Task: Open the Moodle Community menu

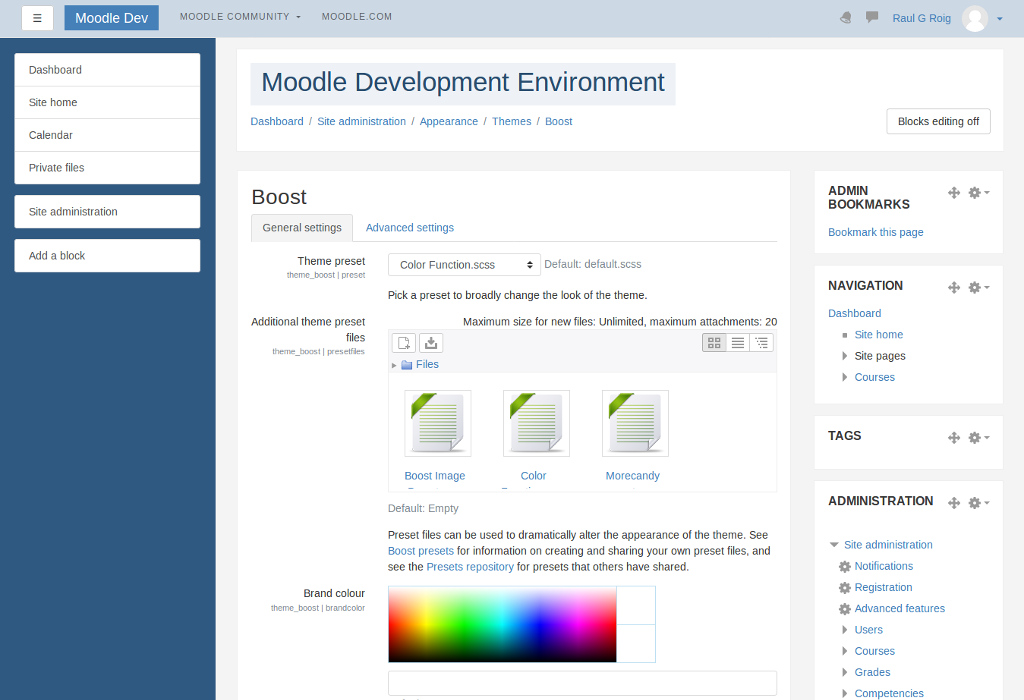Action: click(x=240, y=16)
